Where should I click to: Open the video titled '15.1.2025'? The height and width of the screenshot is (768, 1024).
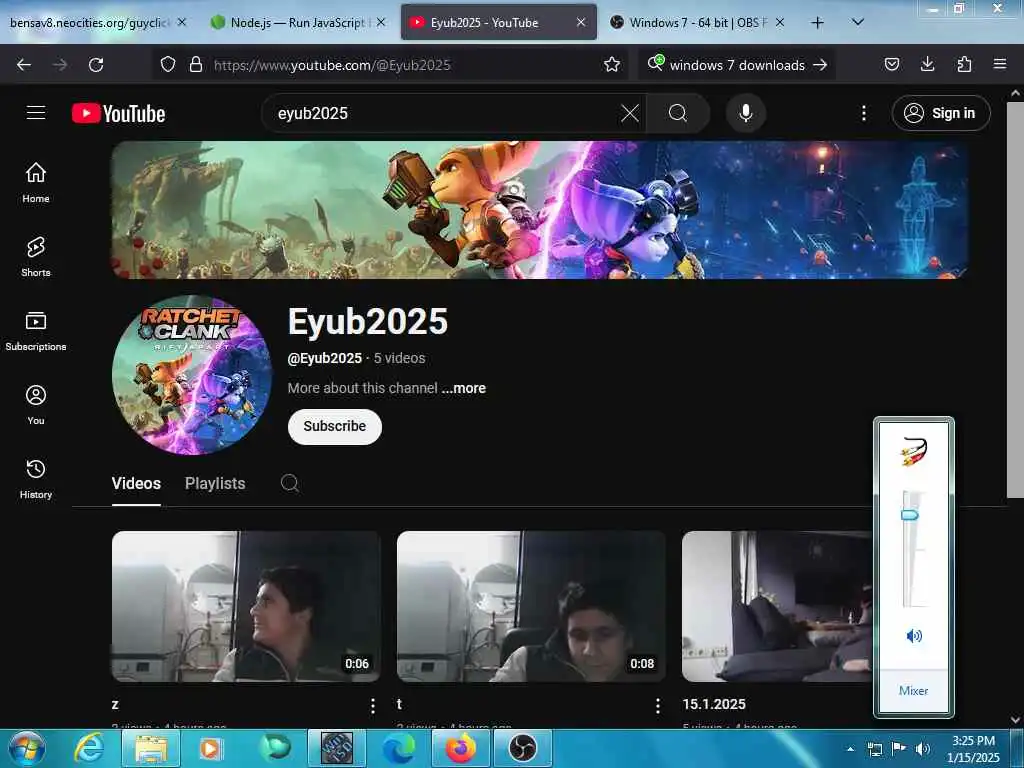[x=714, y=704]
